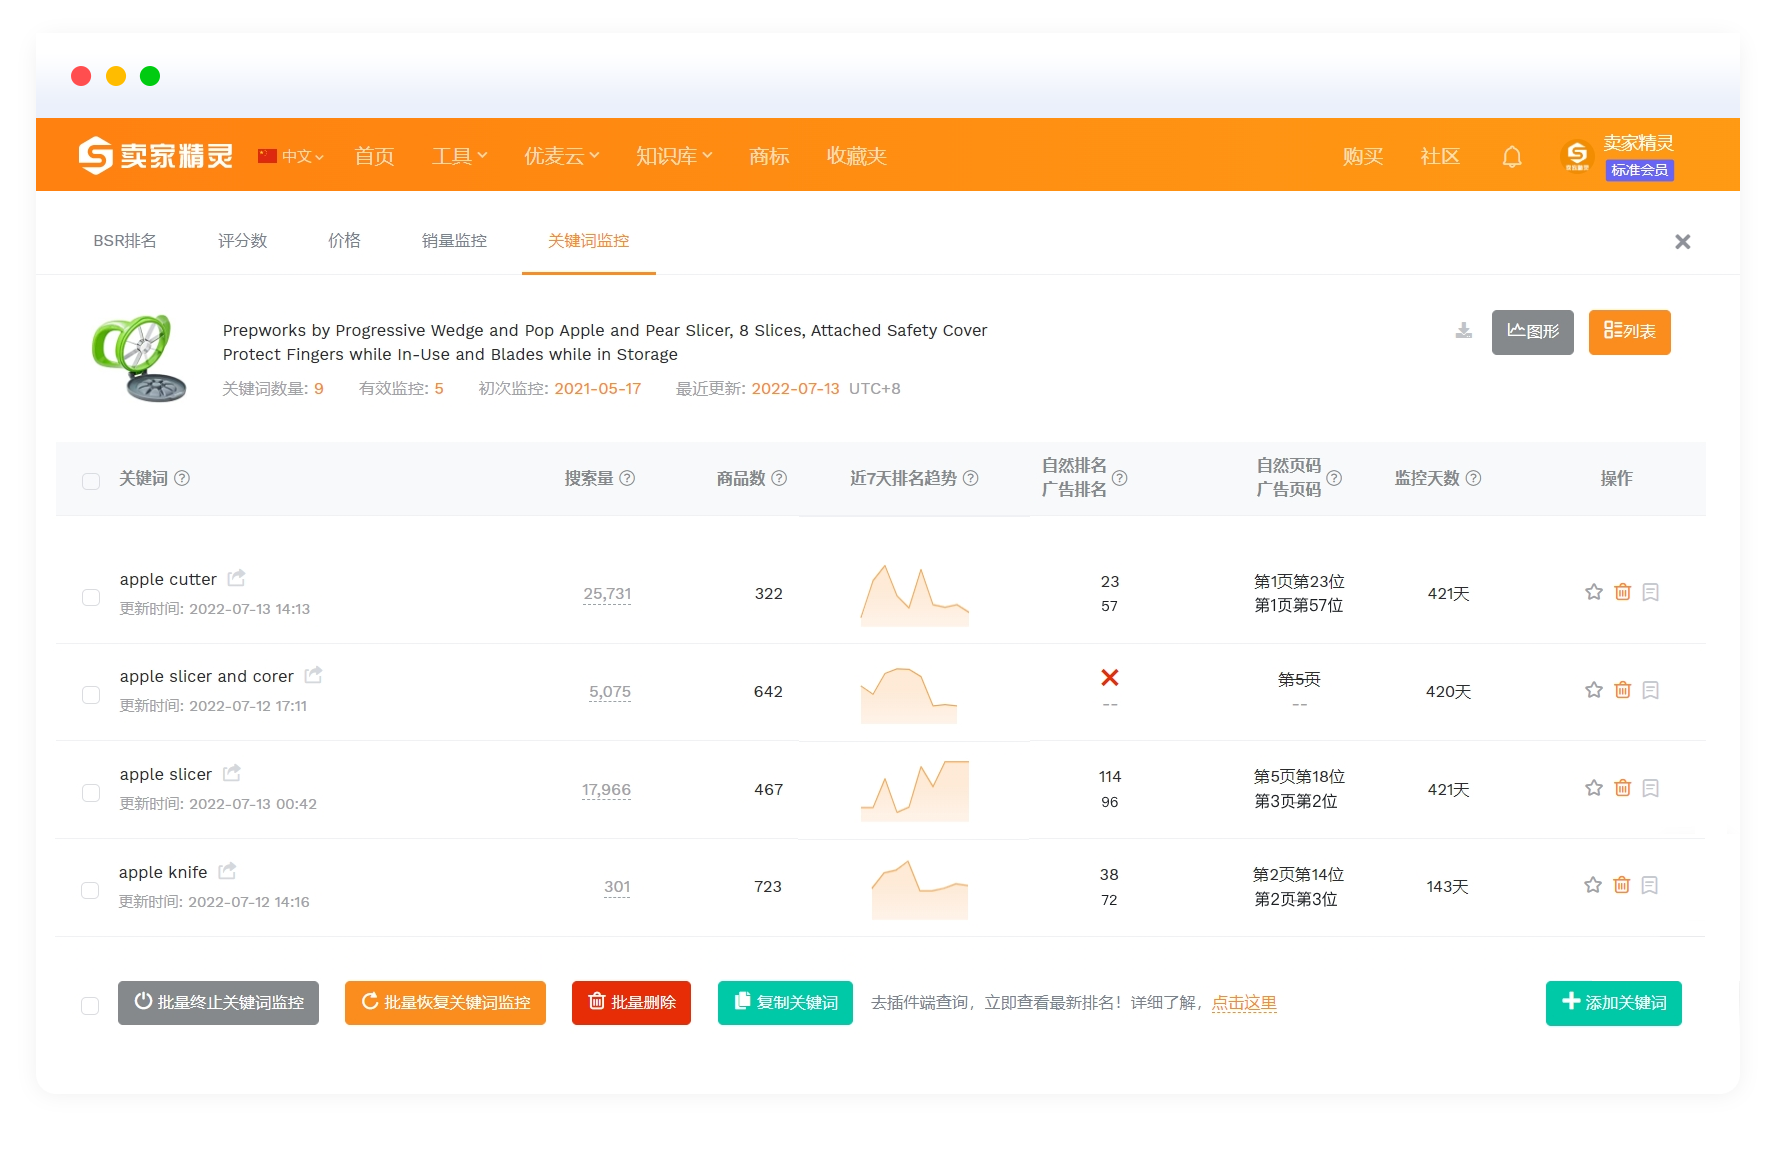This screenshot has height=1150, width=1776.
Task: Download keyword data via download icon
Action: point(1463,331)
